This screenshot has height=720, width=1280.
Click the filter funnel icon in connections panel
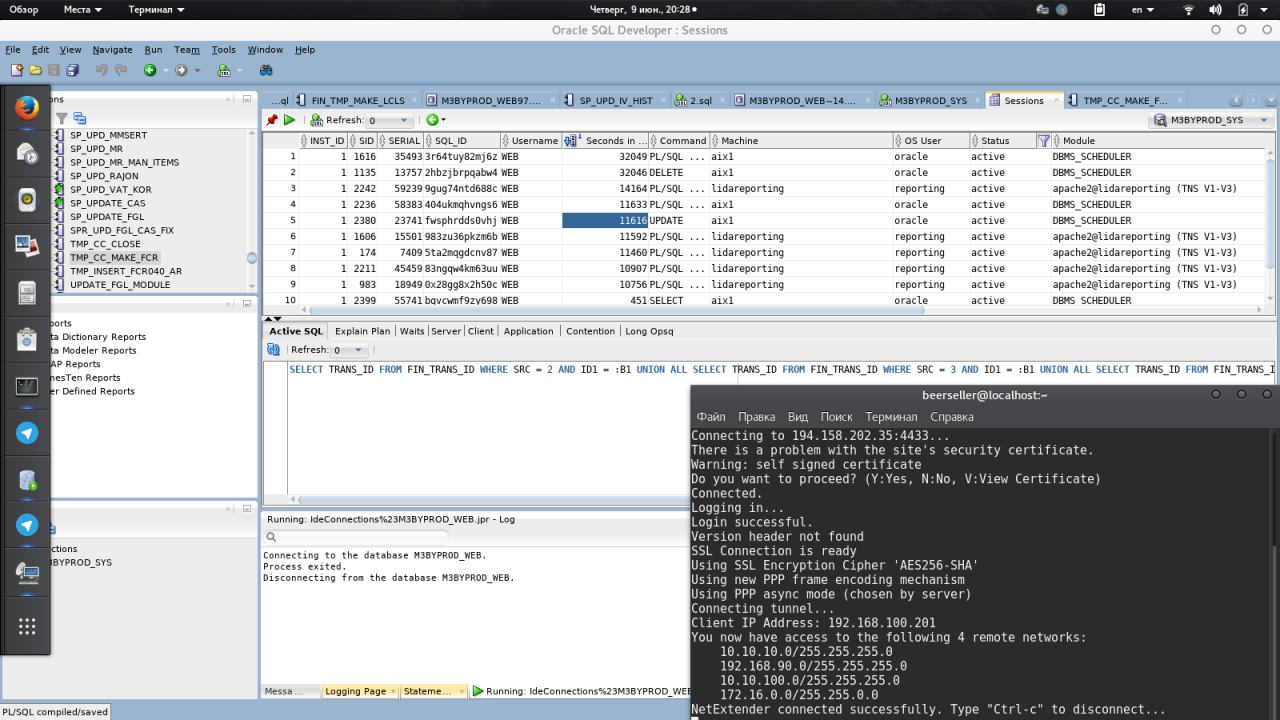click(62, 119)
